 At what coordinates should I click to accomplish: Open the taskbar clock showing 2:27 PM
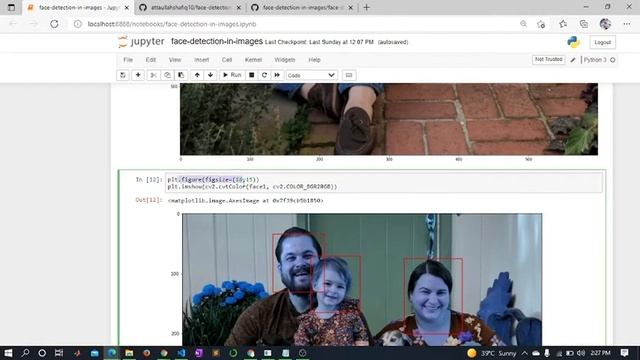pos(600,353)
